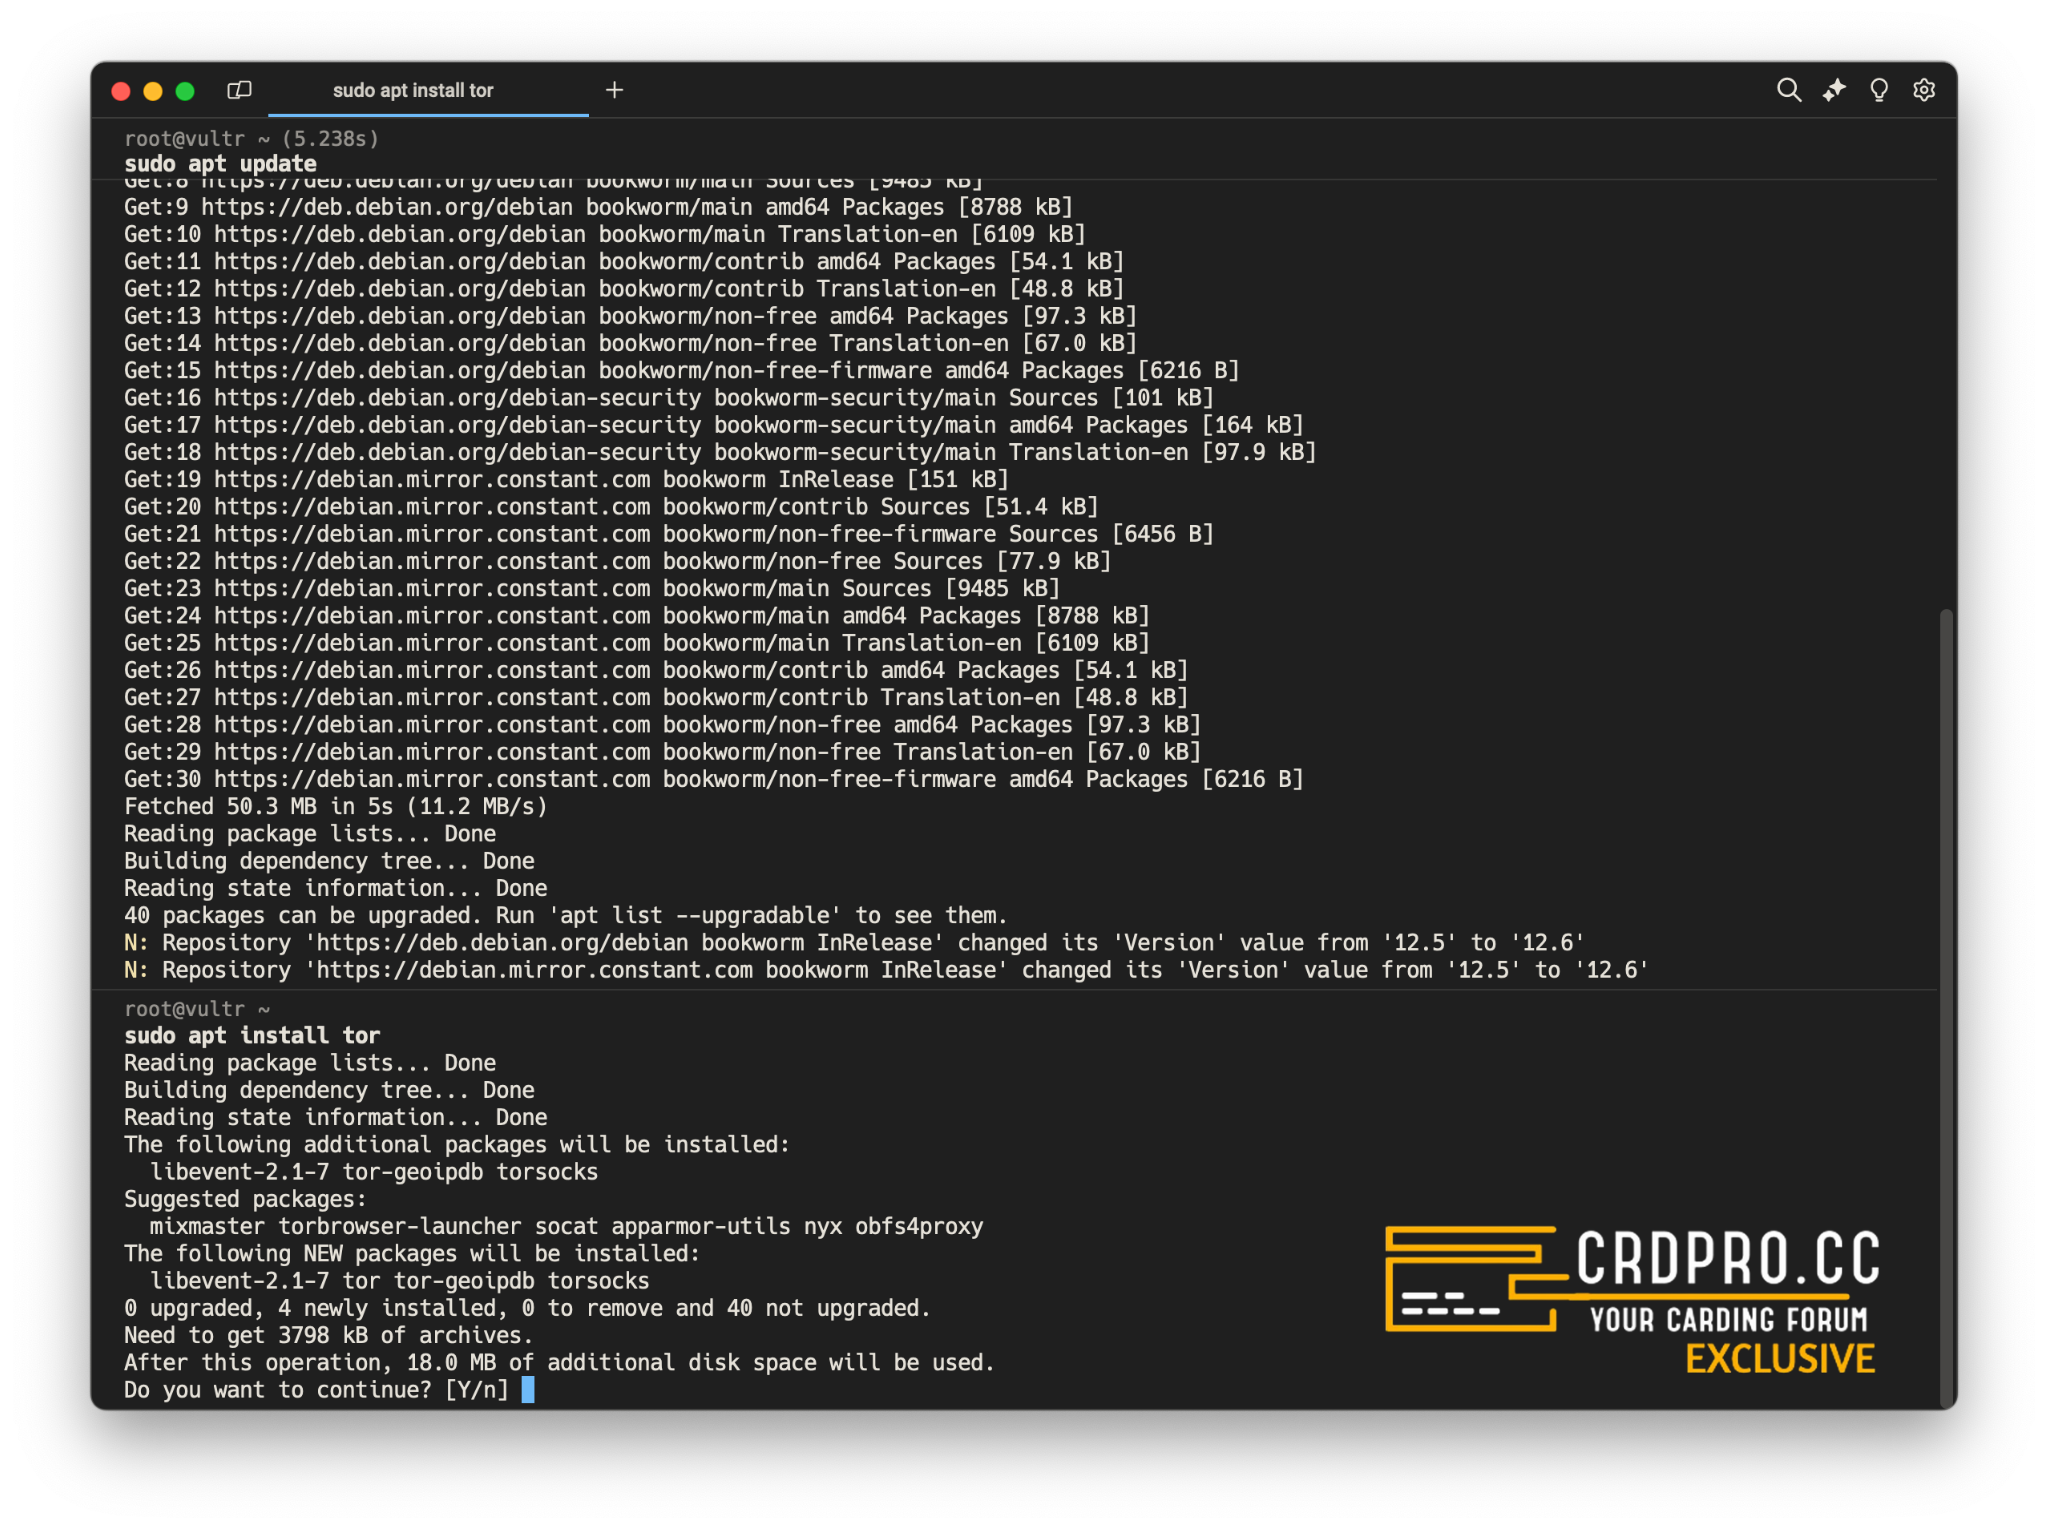Focus the cursor at the [Y/n] prompt
2048x1529 pixels.
coord(528,1389)
